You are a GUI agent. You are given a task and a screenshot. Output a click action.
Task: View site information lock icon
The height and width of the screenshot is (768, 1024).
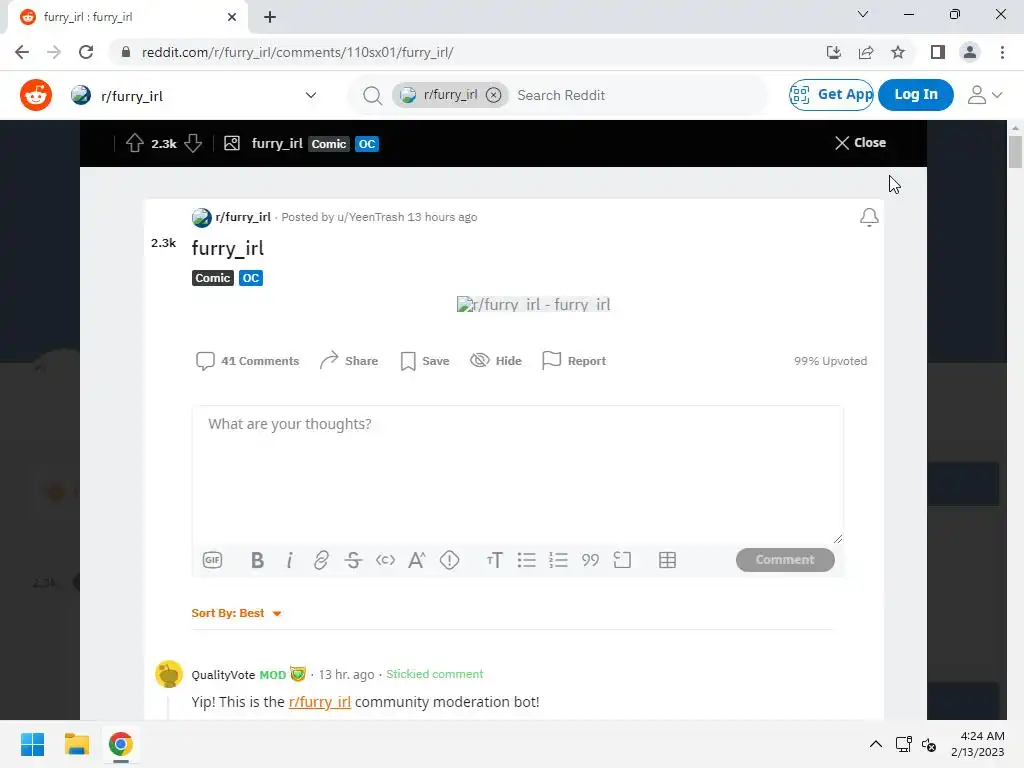[x=126, y=52]
